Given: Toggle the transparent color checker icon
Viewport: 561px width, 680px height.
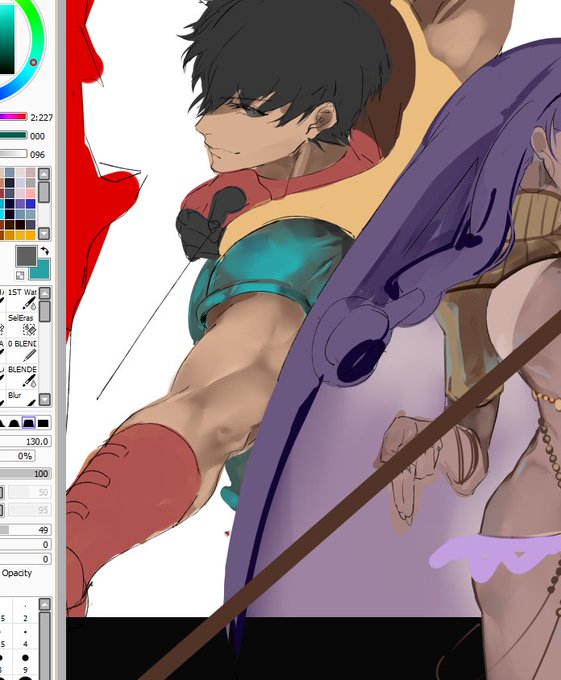Looking at the screenshot, I should click(x=20, y=275).
